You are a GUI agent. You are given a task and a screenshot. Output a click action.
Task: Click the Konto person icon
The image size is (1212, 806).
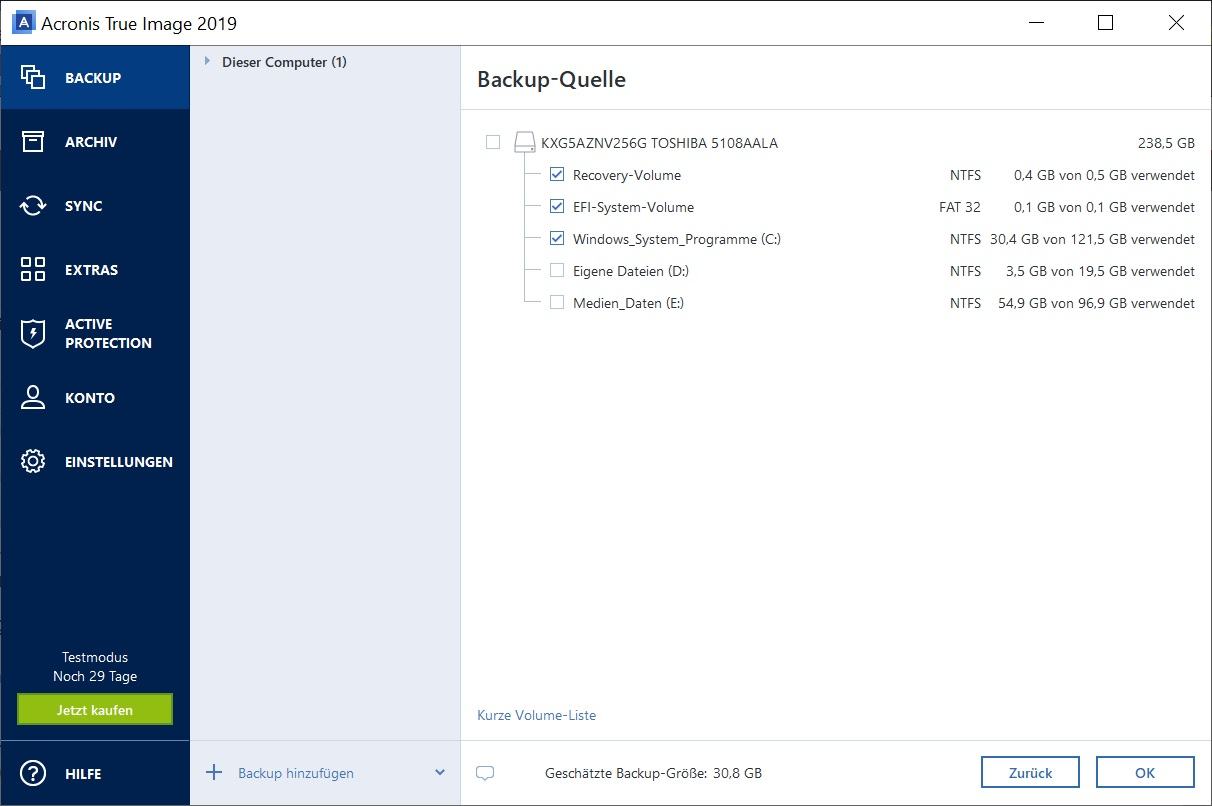click(x=33, y=397)
